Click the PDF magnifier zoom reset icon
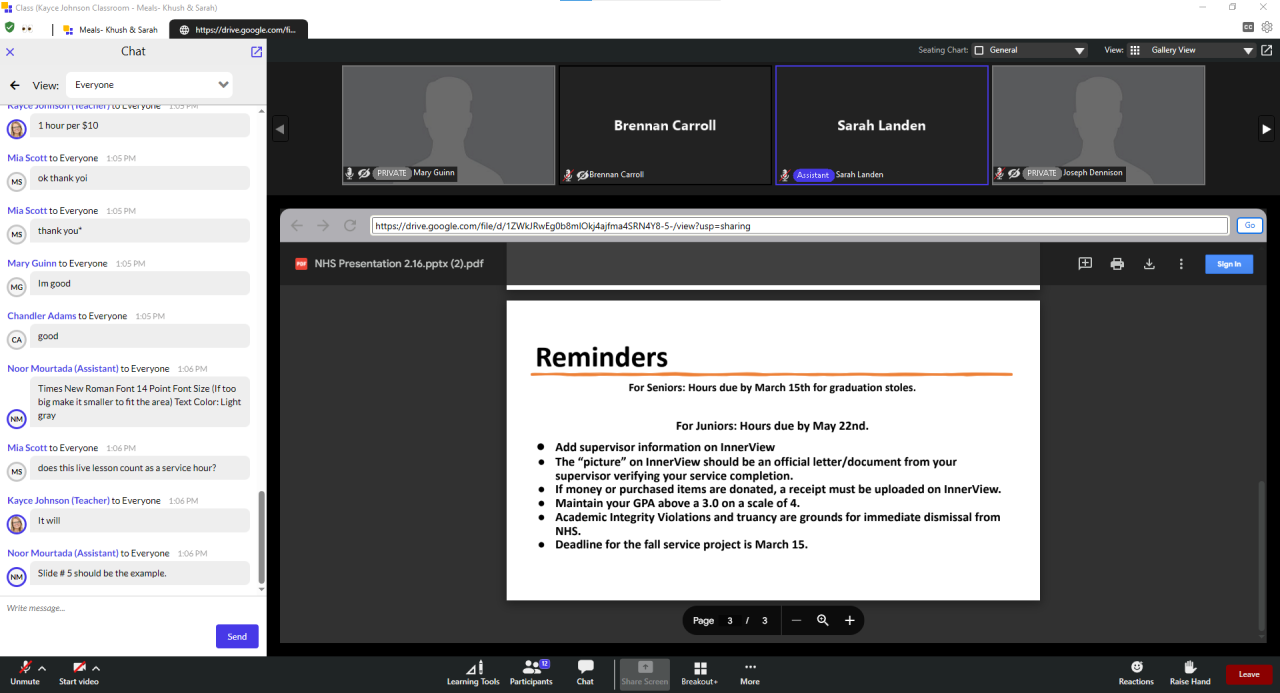The height and width of the screenshot is (693, 1280). click(823, 620)
